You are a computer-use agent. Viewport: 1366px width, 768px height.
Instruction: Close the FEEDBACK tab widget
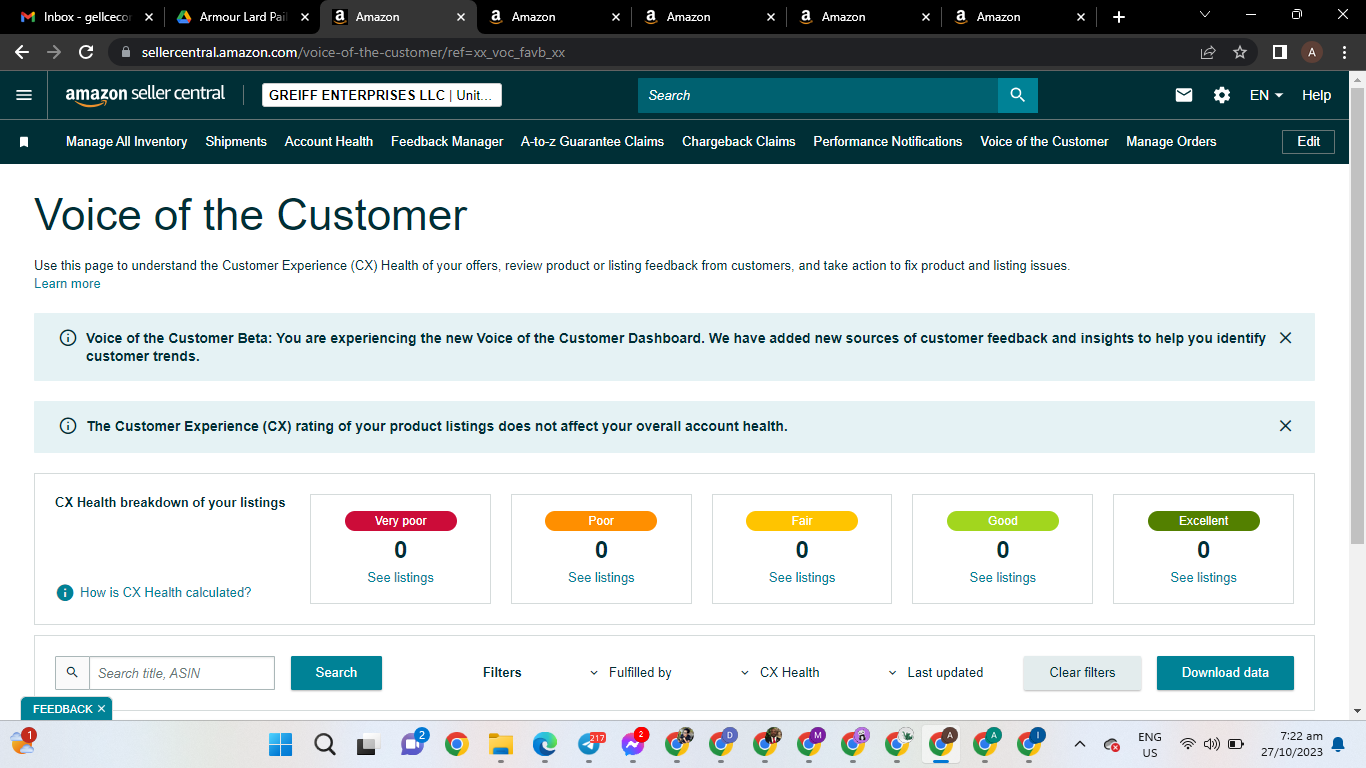(x=101, y=709)
